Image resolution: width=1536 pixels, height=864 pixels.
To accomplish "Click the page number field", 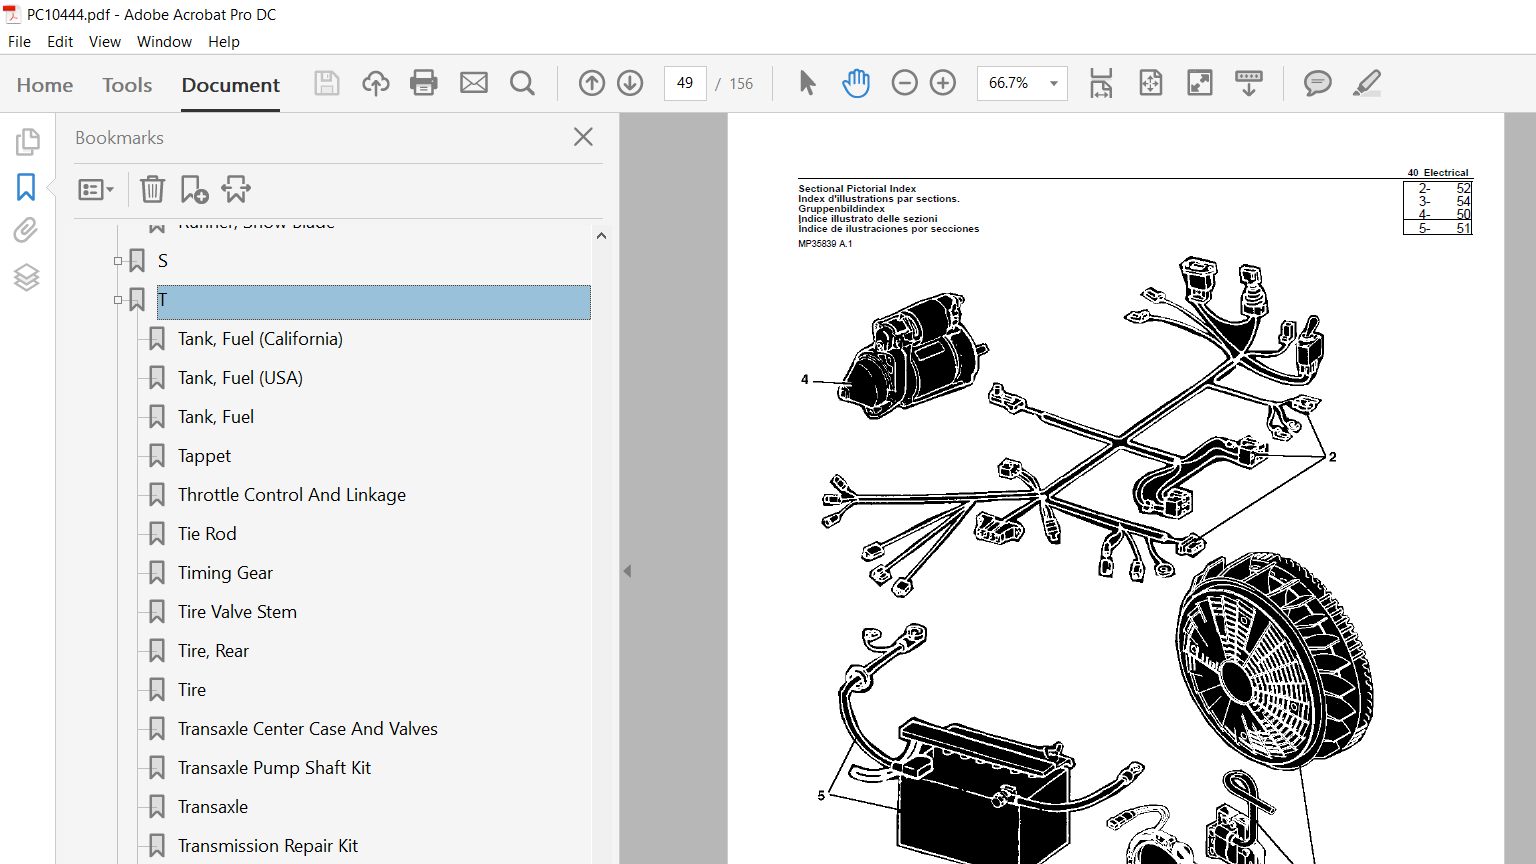I will pyautogui.click(x=685, y=83).
